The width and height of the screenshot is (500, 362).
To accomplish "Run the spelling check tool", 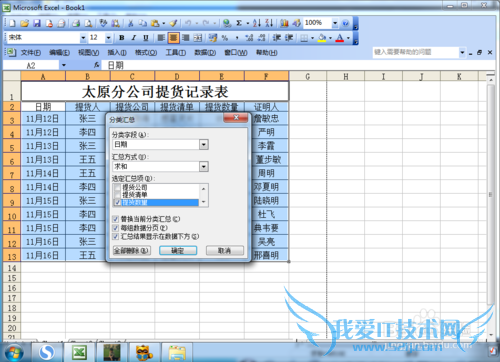I will [103, 23].
